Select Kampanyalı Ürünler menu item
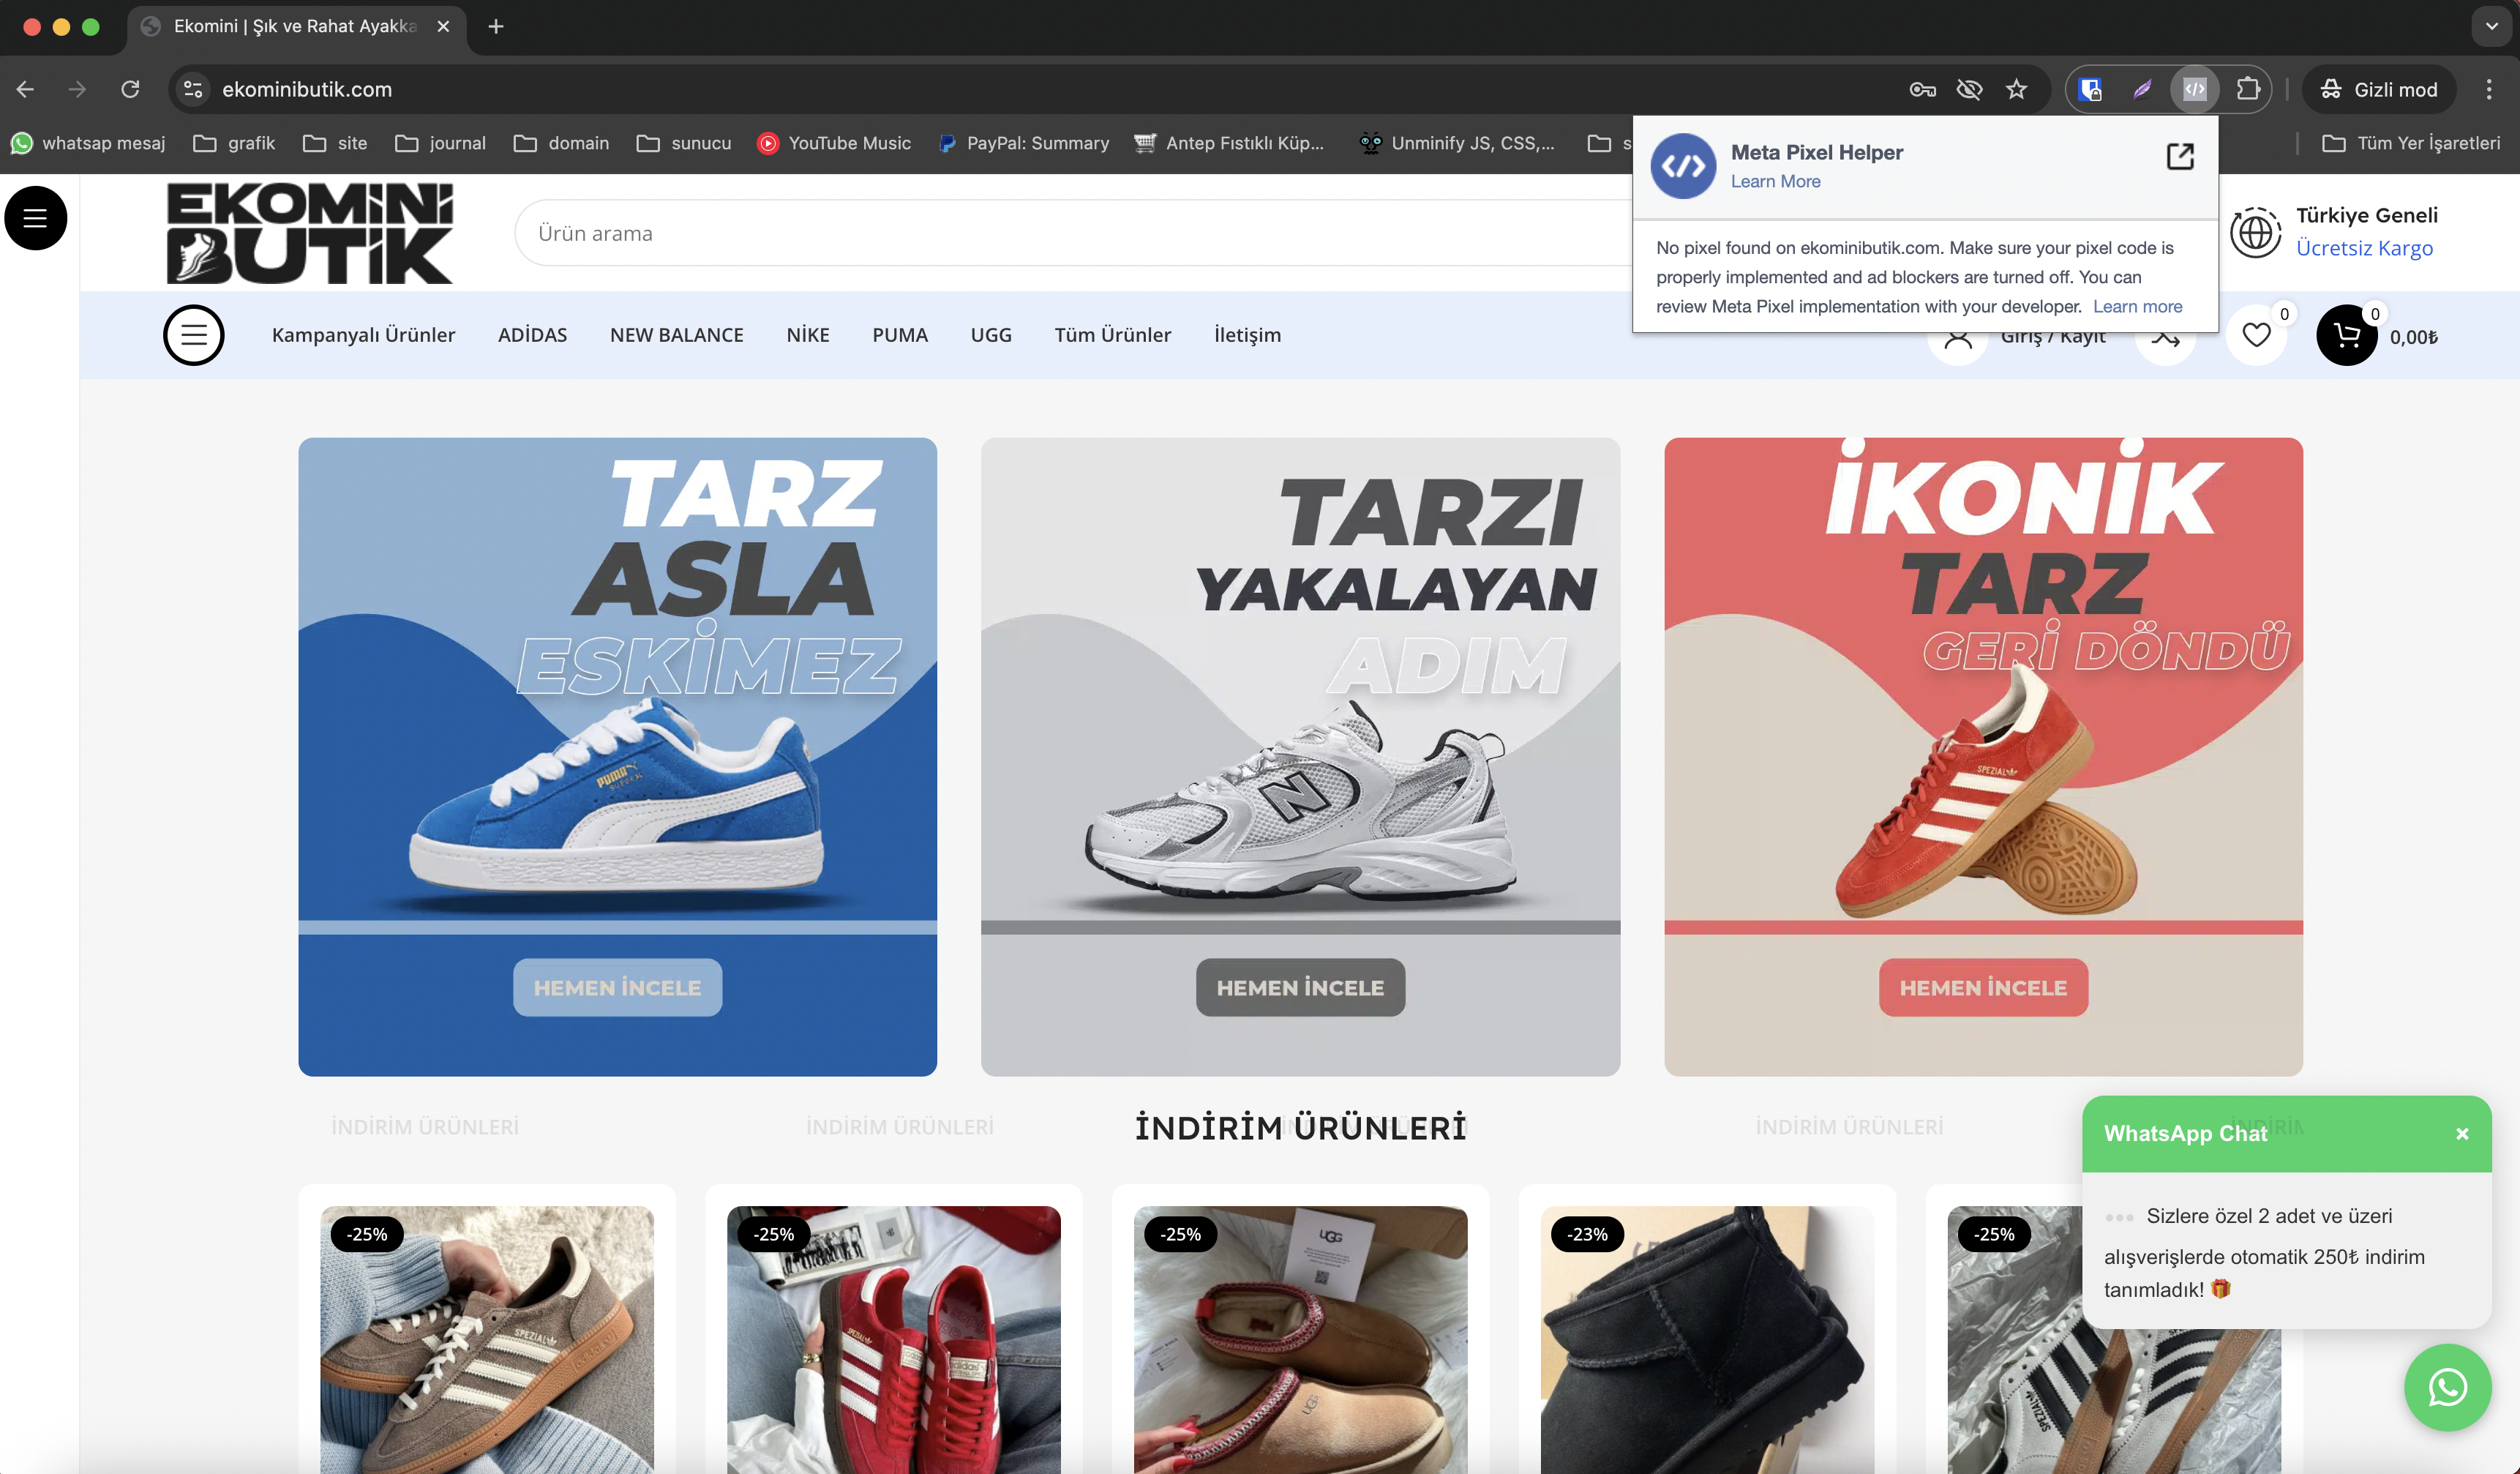This screenshot has height=1474, width=2520. point(363,335)
